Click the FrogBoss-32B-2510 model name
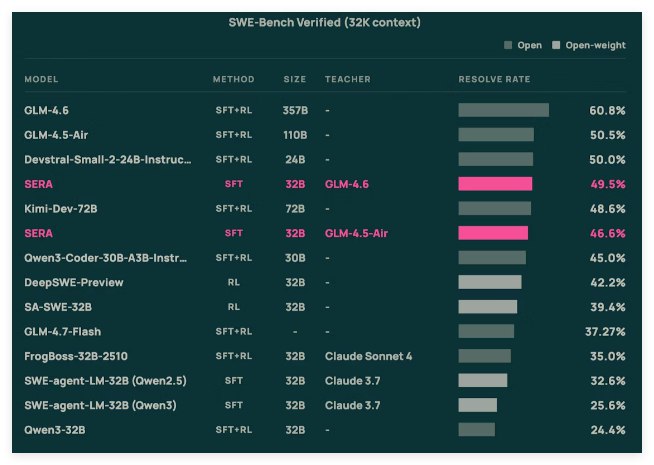 click(x=76, y=356)
